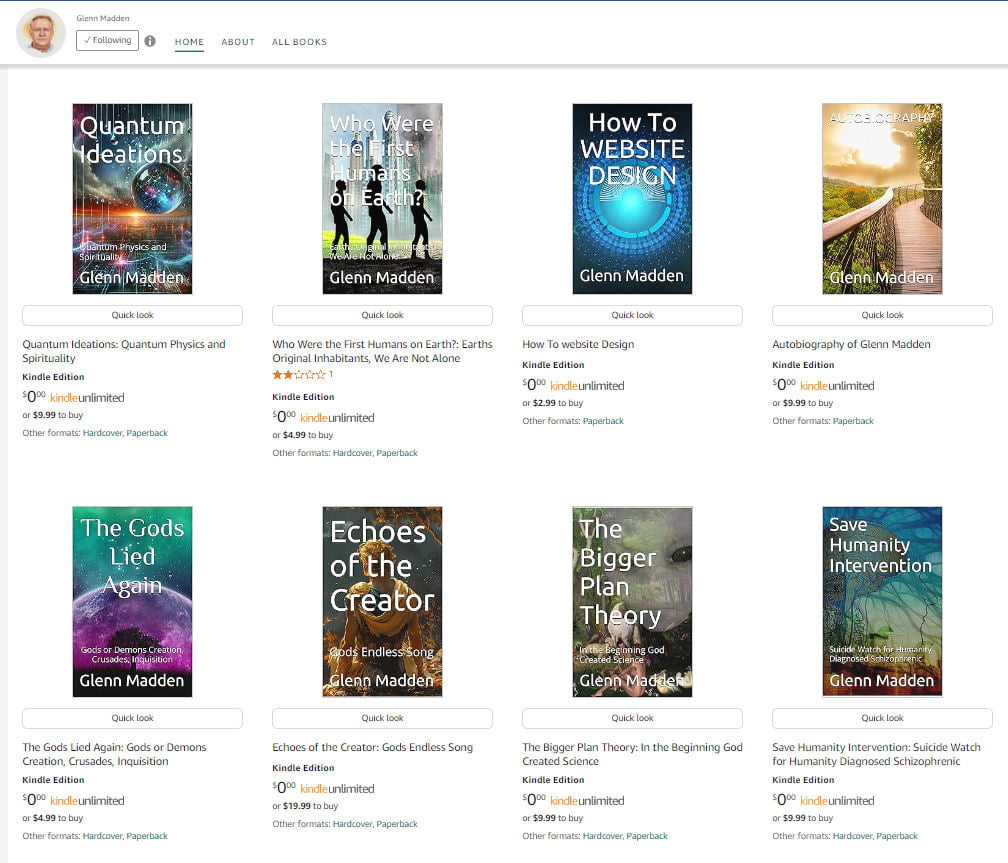Quick look The Bigger Plan Theory
Screen dimensions: 1008x863
tap(631, 717)
